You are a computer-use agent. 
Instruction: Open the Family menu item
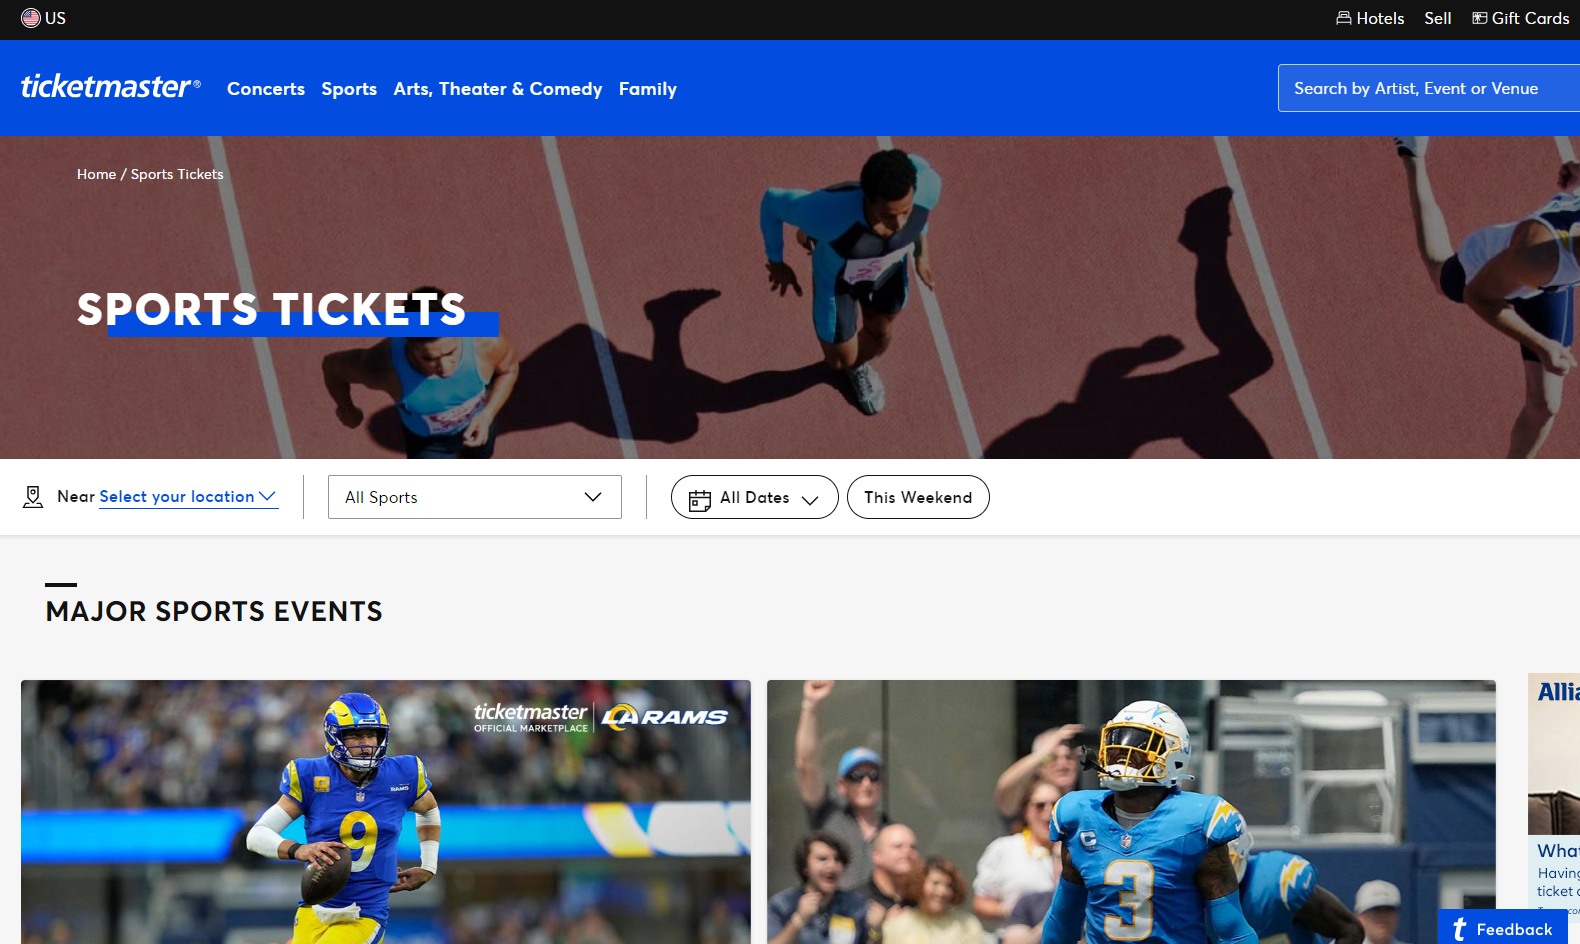point(648,89)
